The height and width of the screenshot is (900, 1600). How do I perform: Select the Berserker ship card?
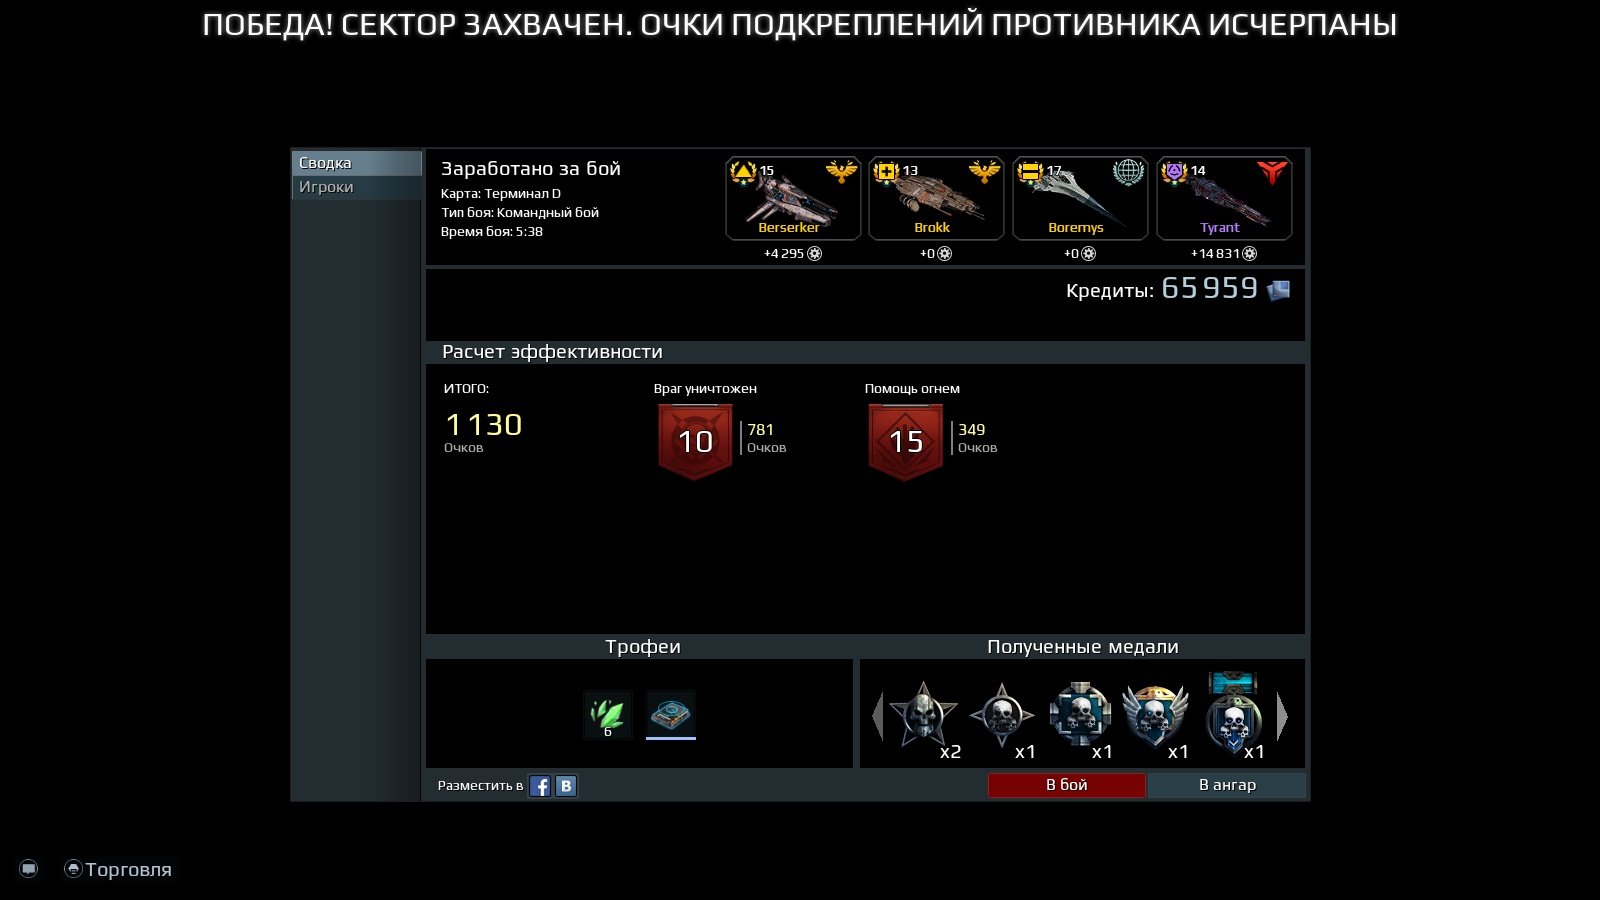(792, 199)
